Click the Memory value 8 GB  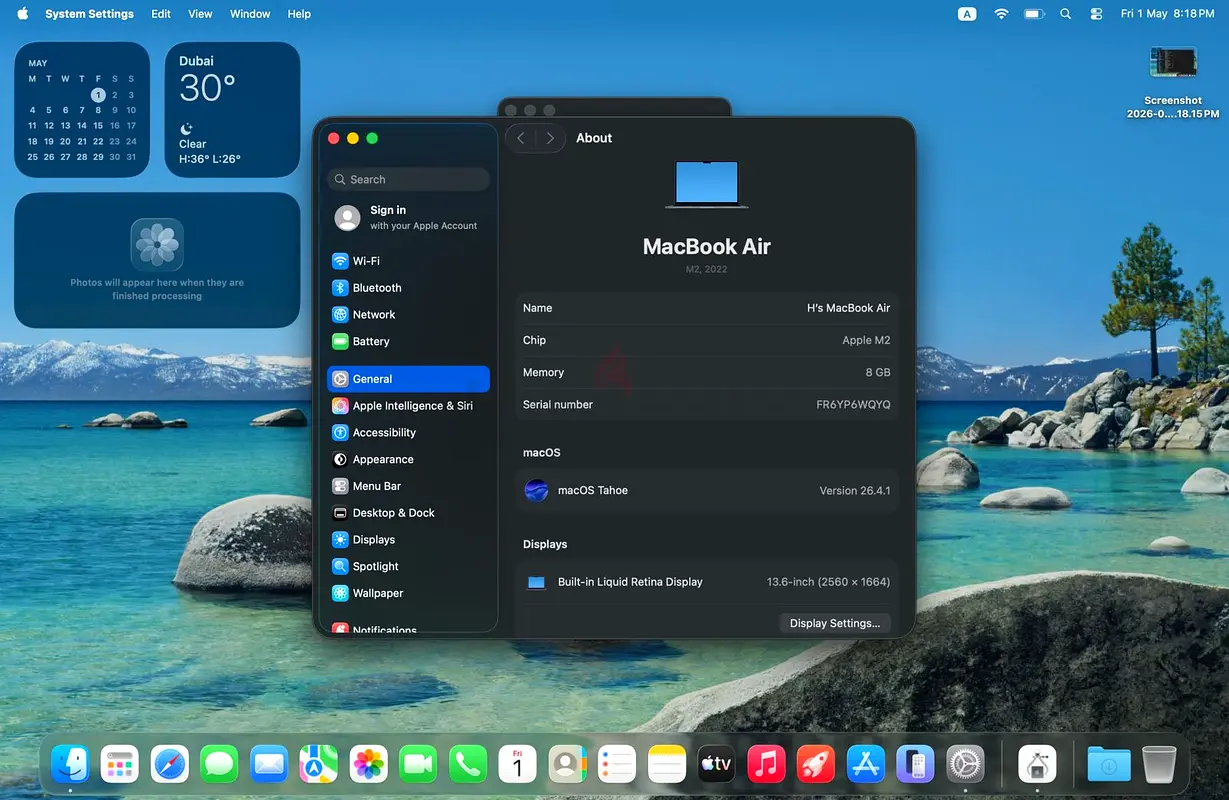pos(877,372)
